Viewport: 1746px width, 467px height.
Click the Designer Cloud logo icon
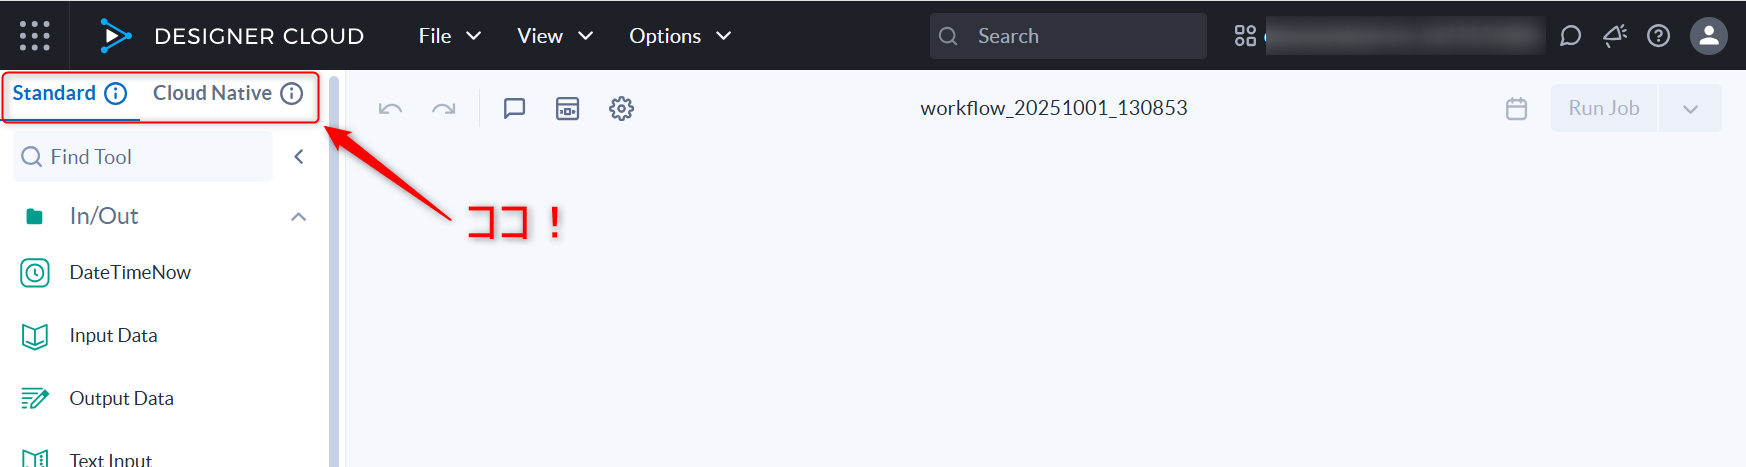coord(115,36)
